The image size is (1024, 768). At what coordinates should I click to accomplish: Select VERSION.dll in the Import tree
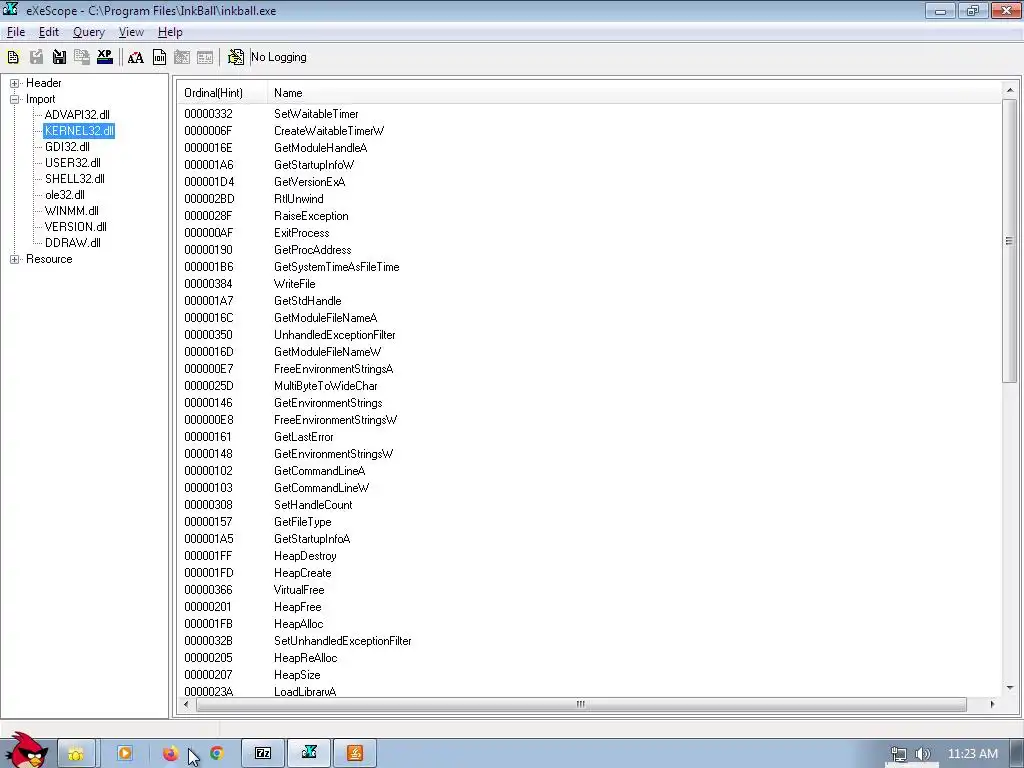(76, 227)
